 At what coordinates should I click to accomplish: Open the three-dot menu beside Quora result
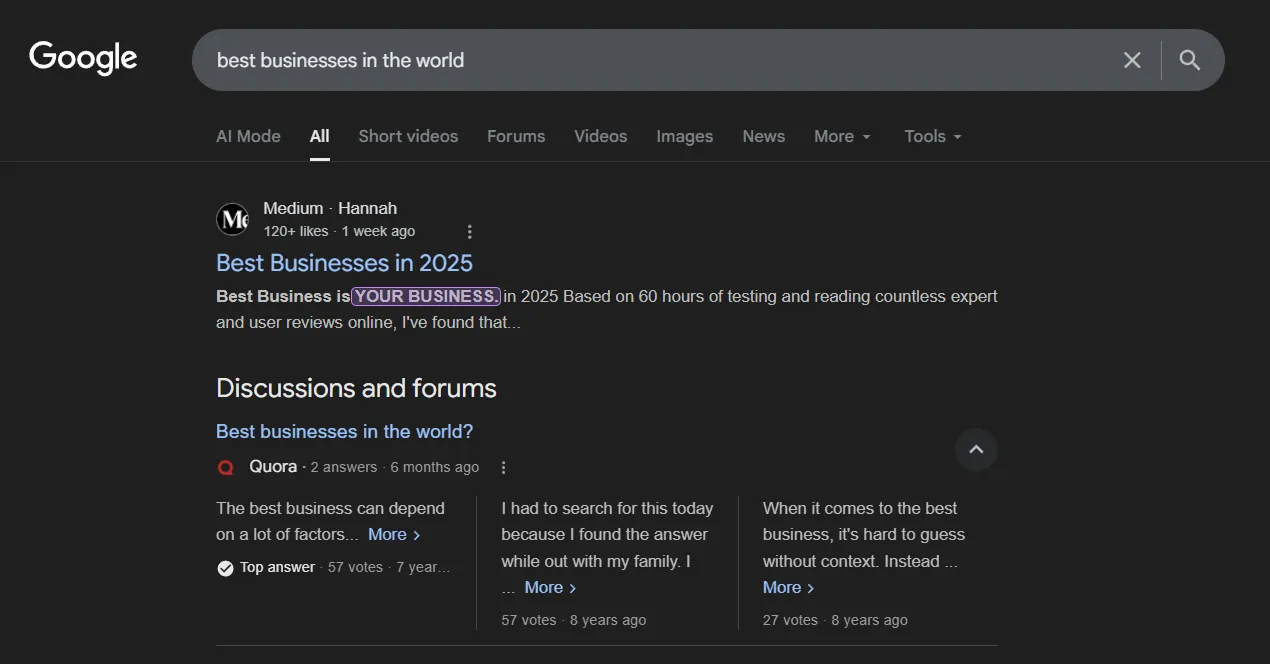click(503, 468)
